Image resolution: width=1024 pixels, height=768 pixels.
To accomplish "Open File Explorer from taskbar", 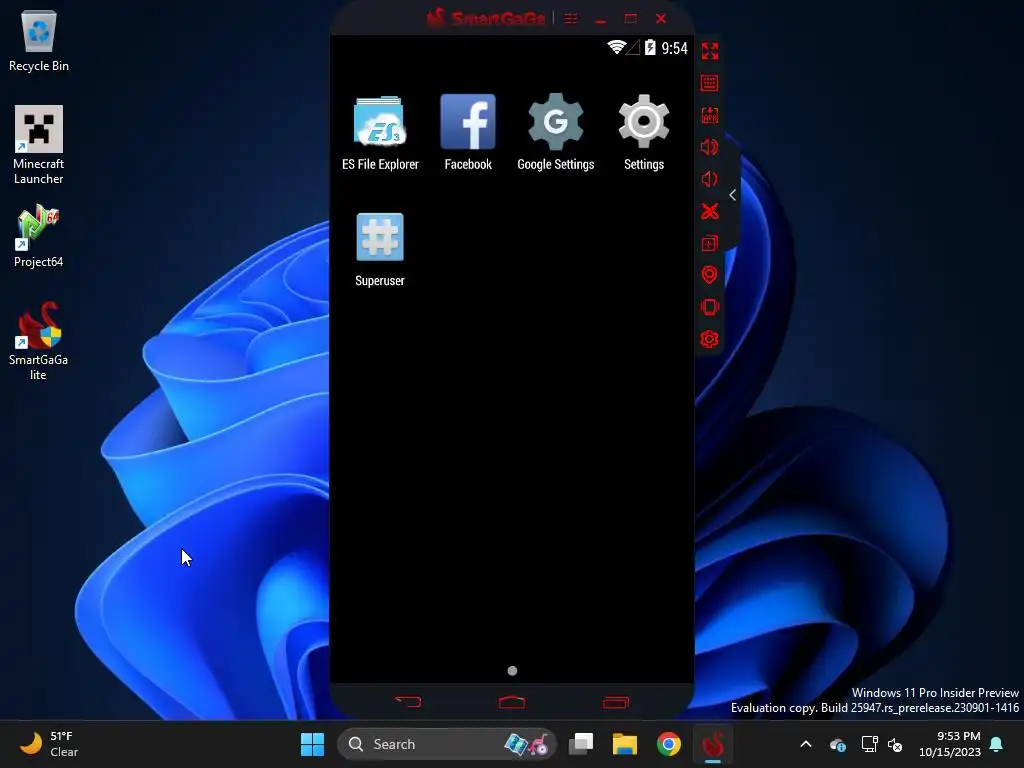I will click(x=624, y=744).
